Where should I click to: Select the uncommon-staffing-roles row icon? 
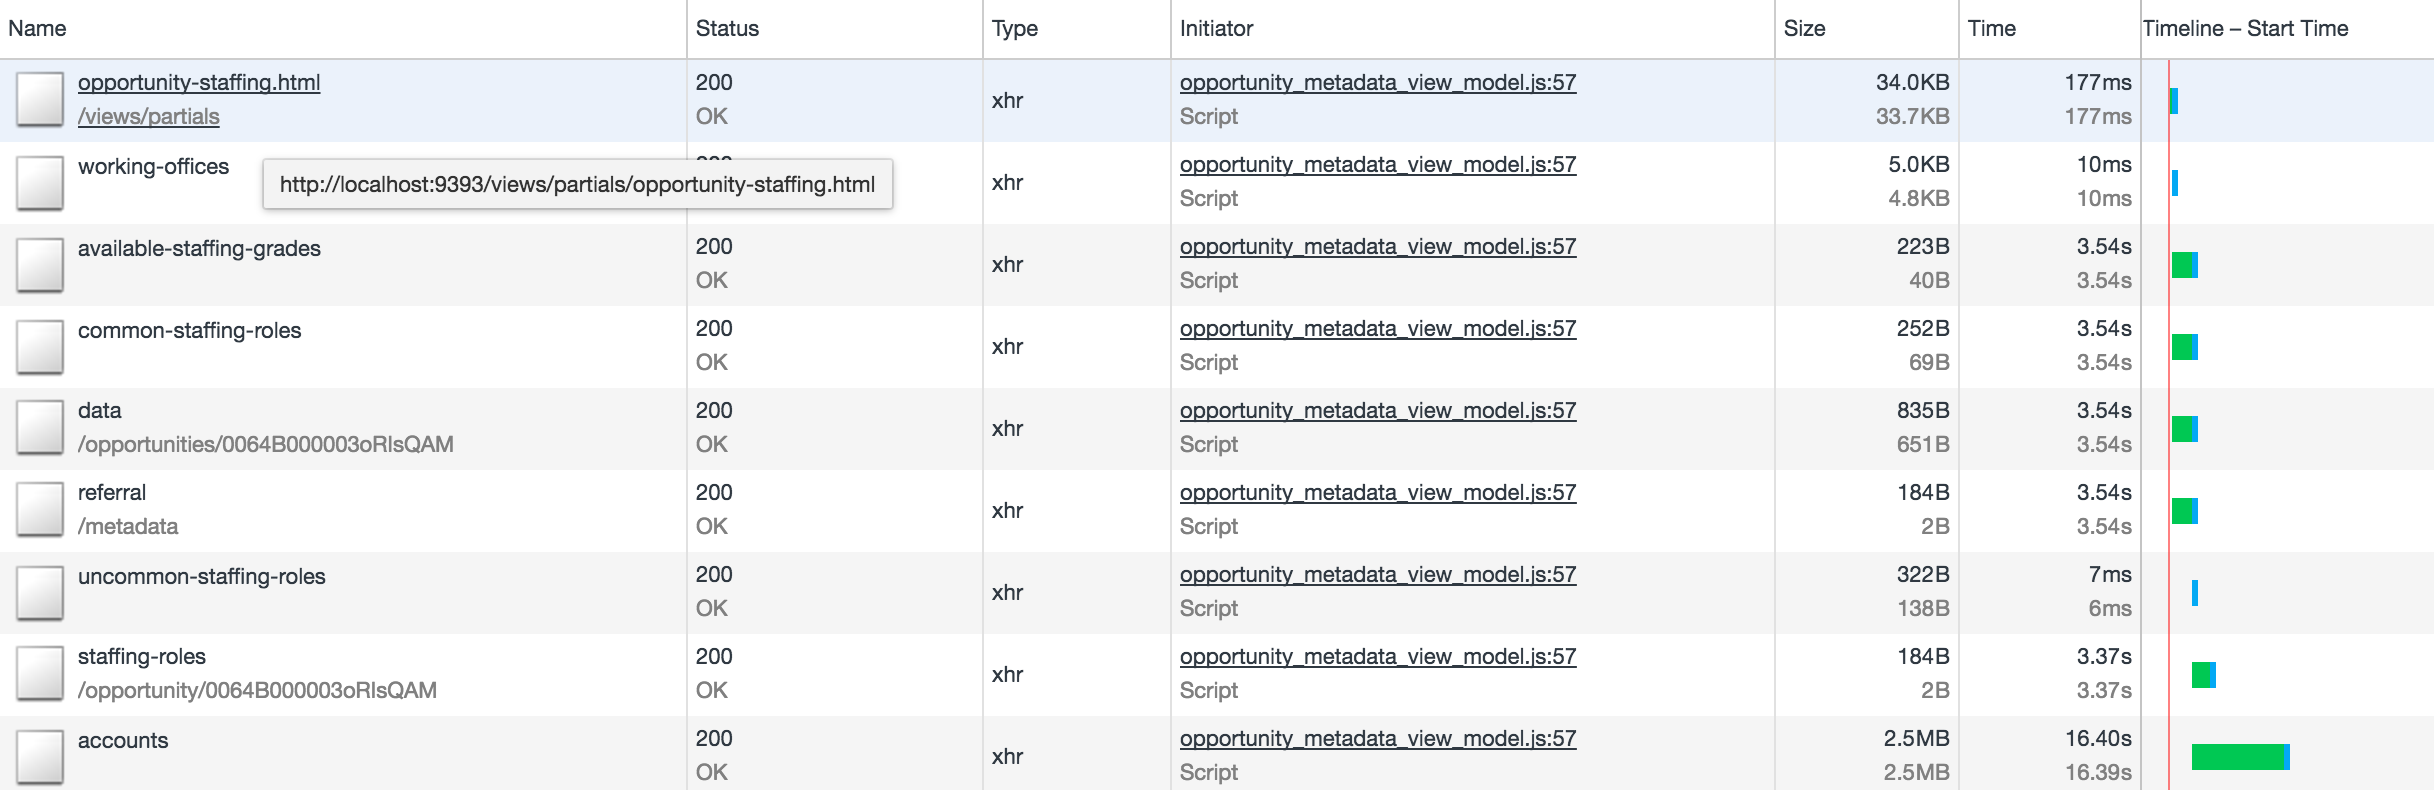(x=40, y=592)
